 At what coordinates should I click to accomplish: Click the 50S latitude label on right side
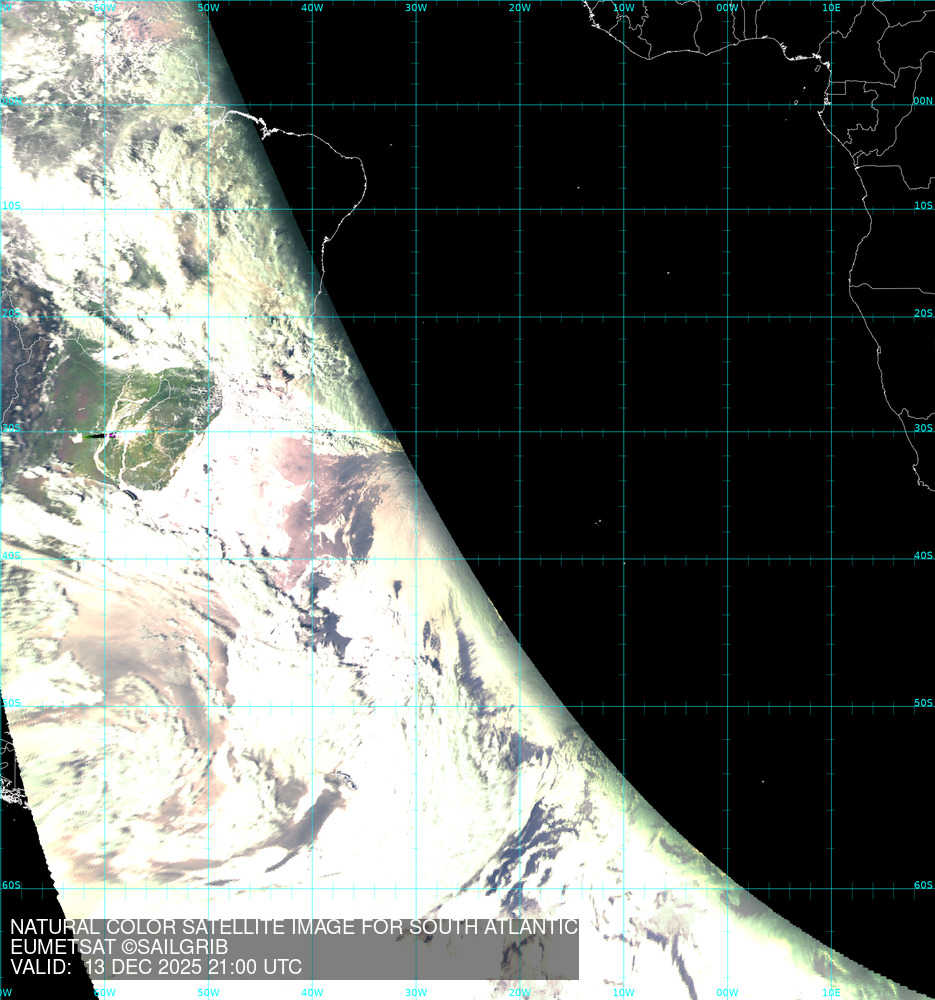[922, 703]
